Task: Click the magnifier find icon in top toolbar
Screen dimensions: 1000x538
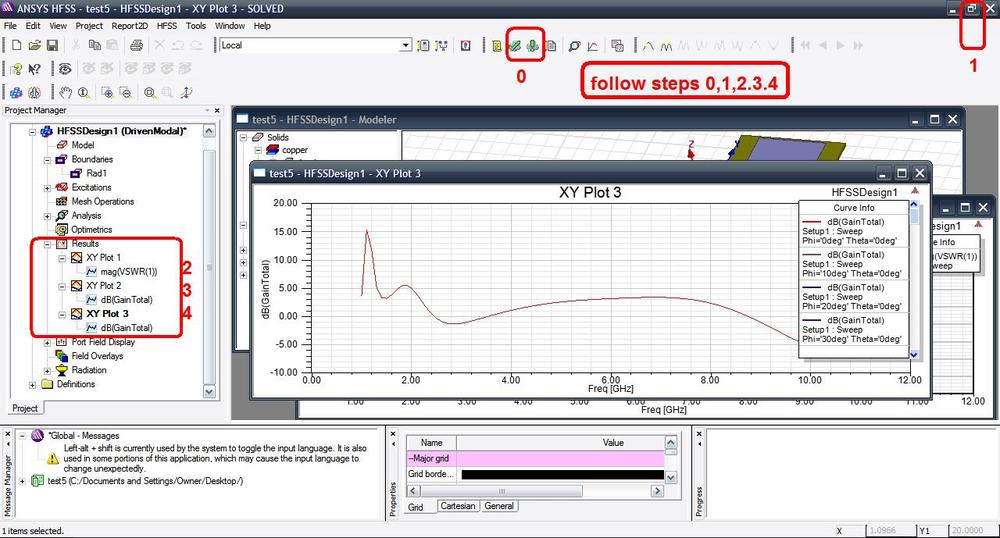Action: point(575,46)
